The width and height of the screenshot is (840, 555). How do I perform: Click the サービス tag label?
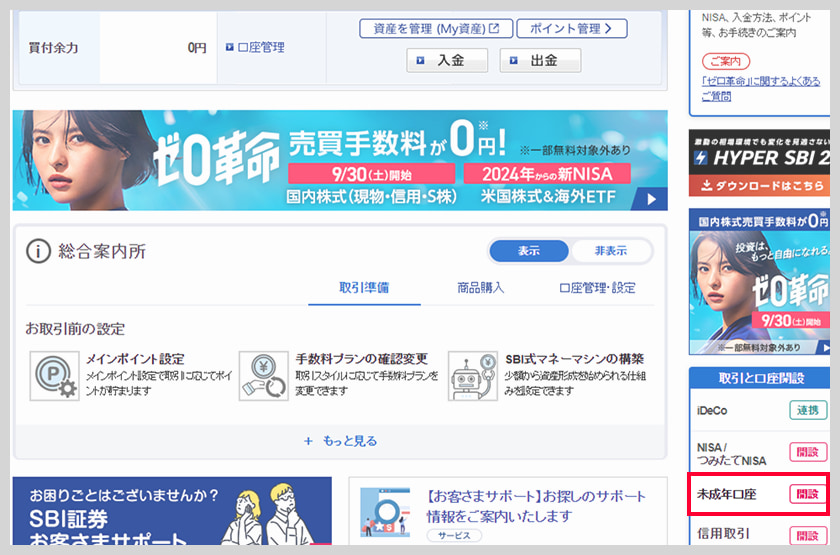tap(454, 536)
